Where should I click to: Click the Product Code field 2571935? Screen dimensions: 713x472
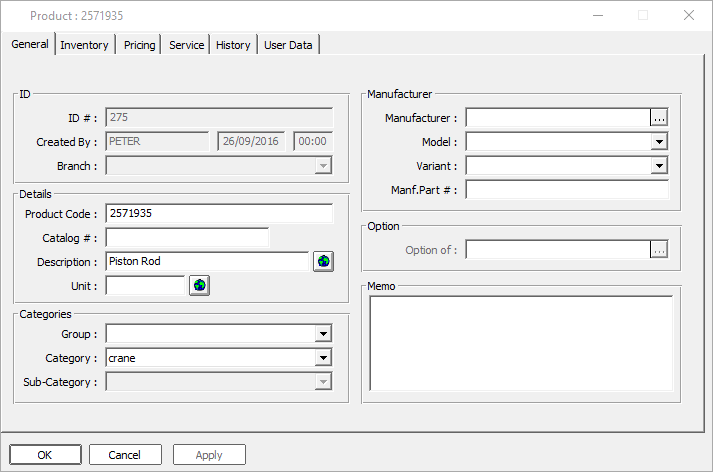pos(219,213)
